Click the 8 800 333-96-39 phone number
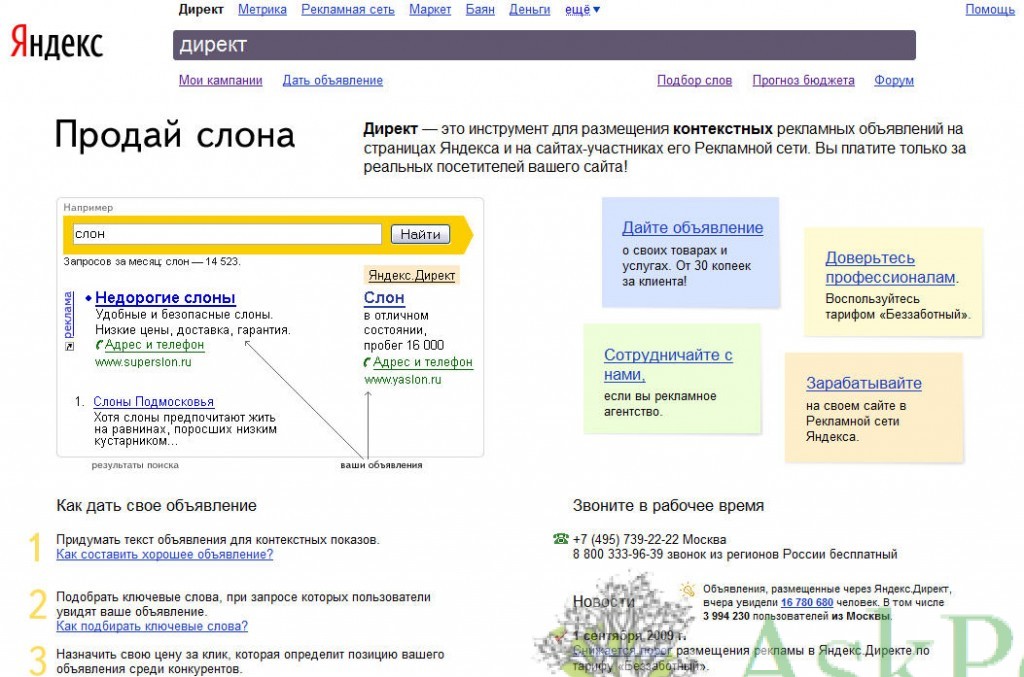 [618, 554]
